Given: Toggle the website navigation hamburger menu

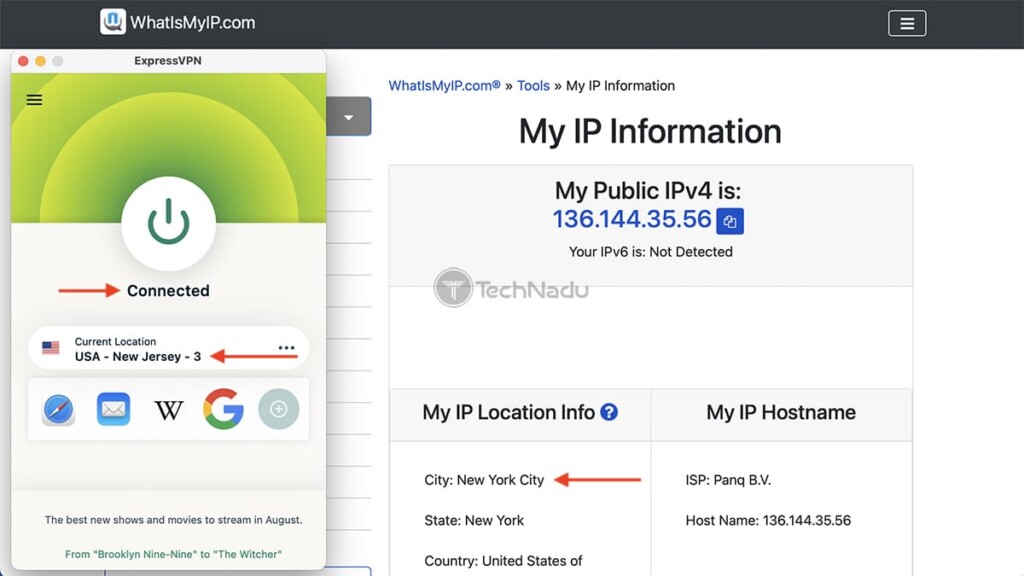Looking at the screenshot, I should click(907, 24).
